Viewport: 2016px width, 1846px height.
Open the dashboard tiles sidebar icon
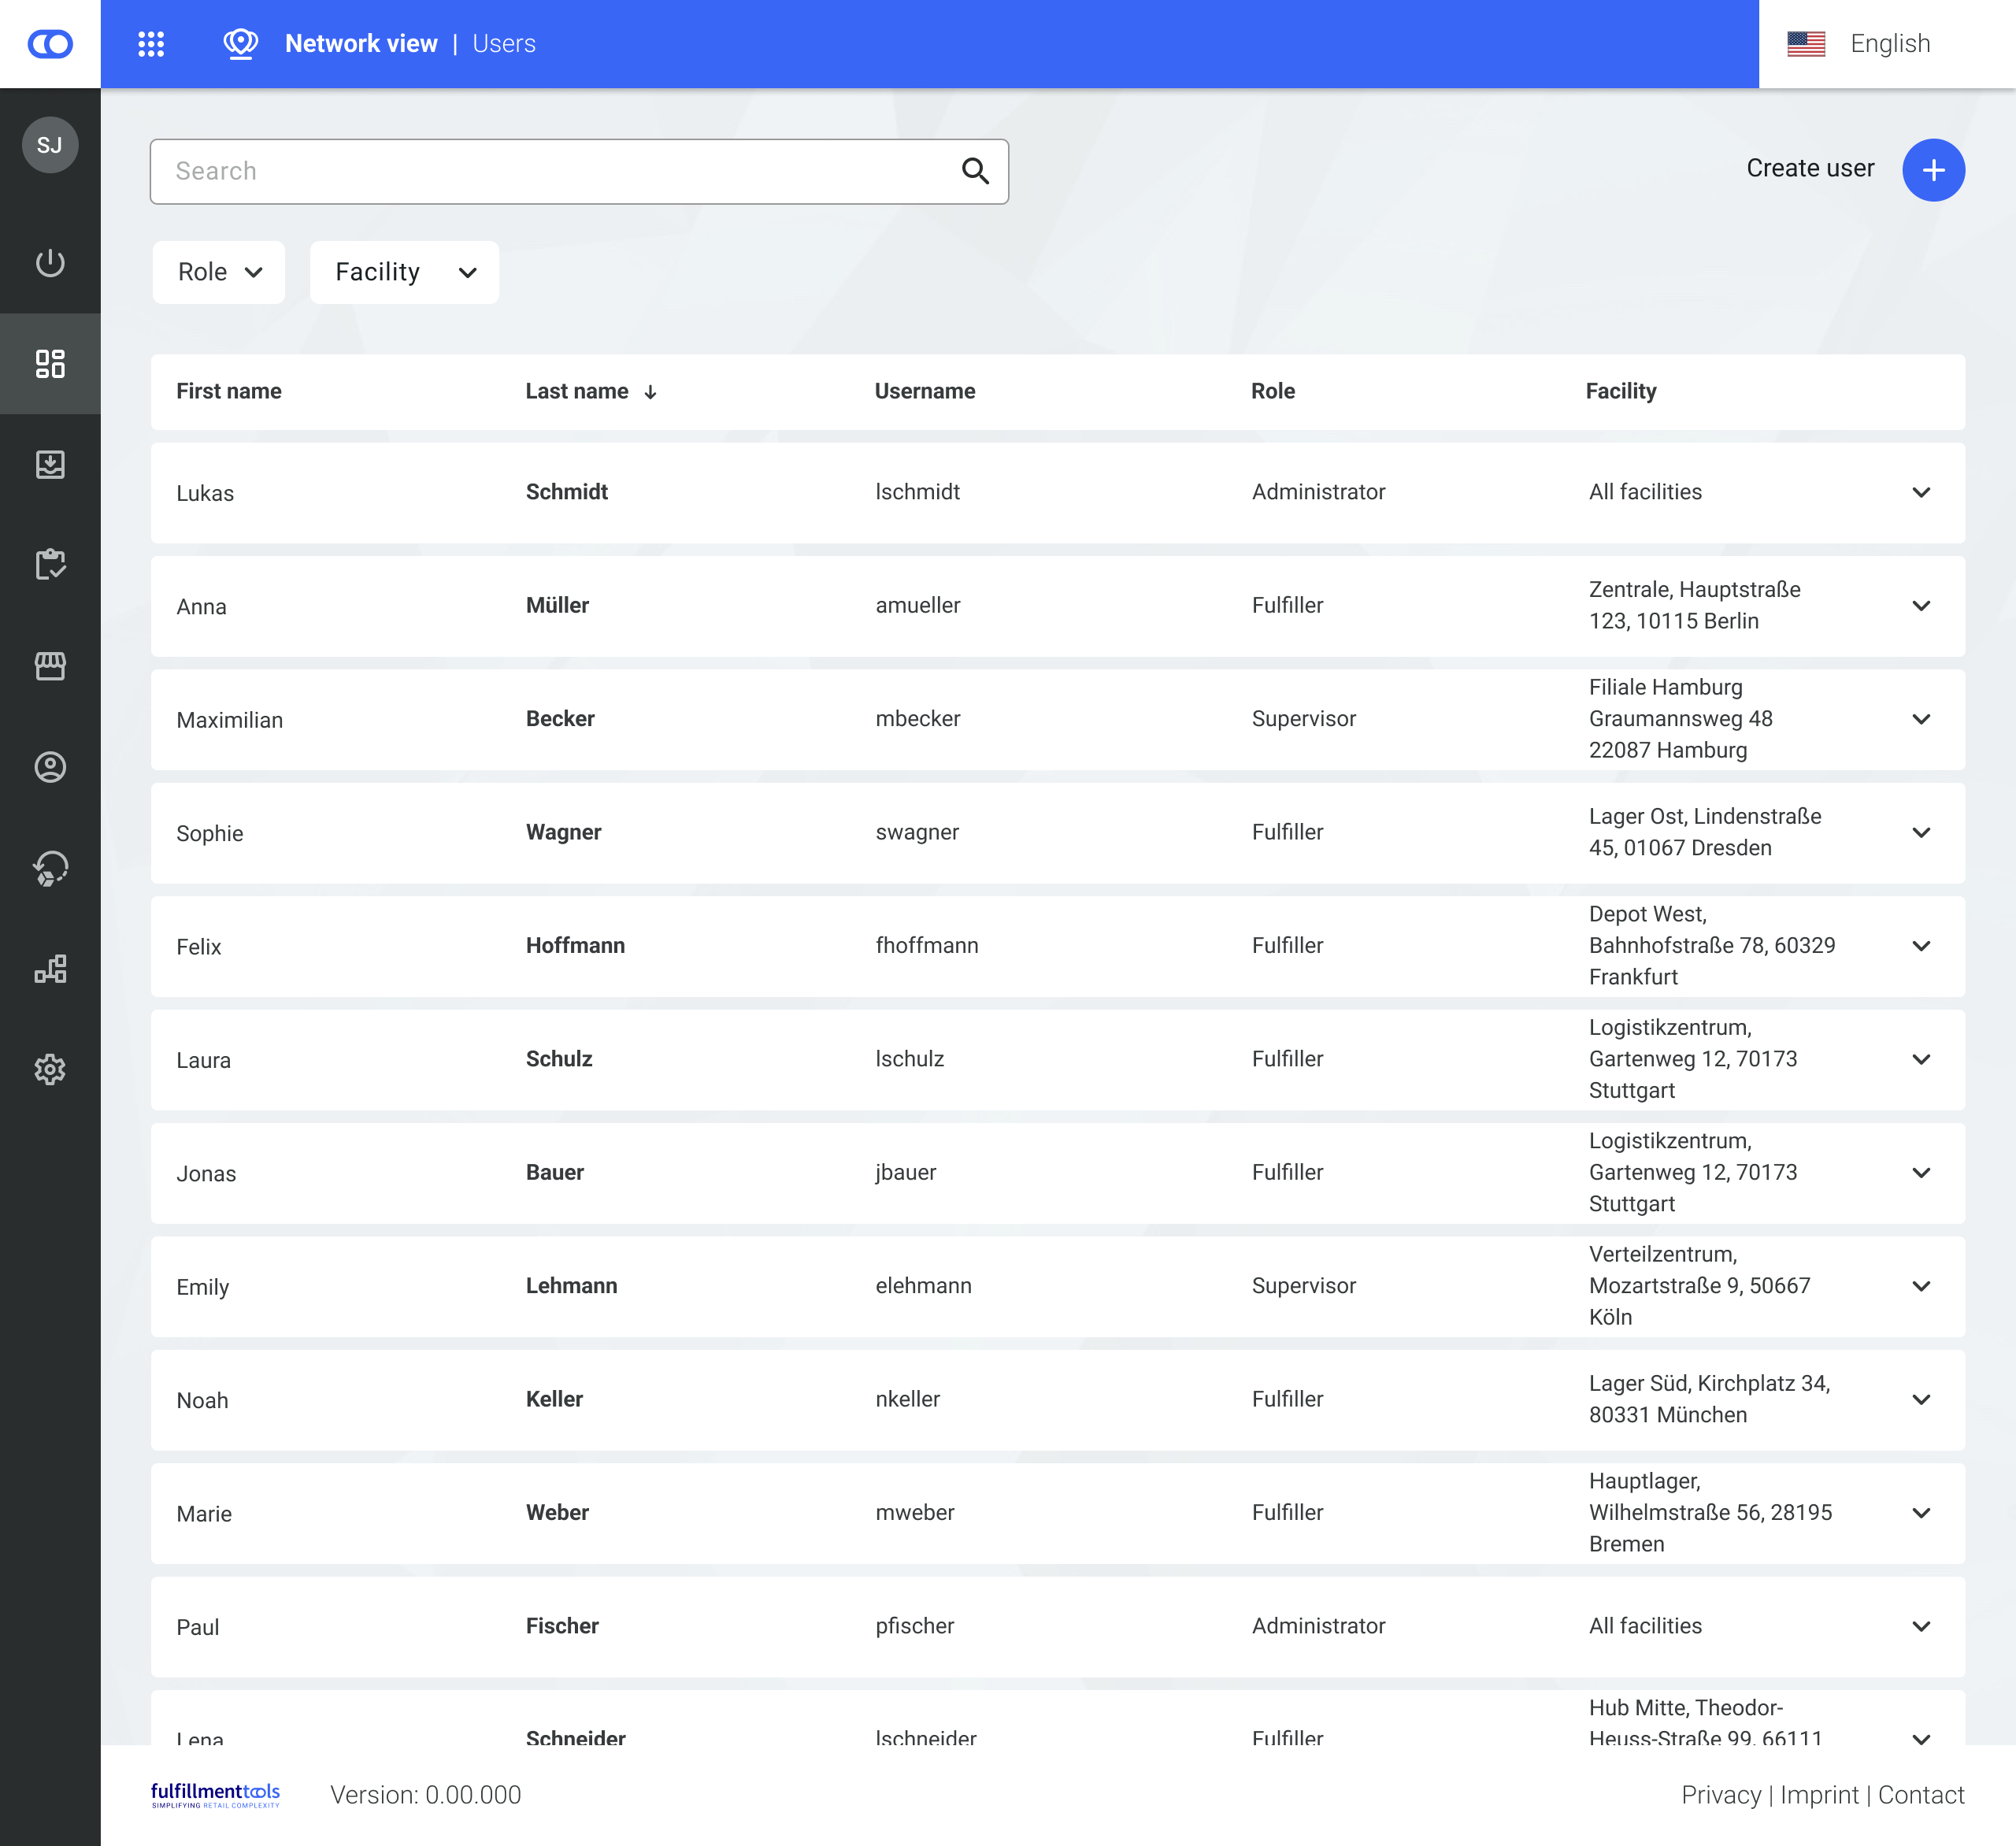pos(50,364)
